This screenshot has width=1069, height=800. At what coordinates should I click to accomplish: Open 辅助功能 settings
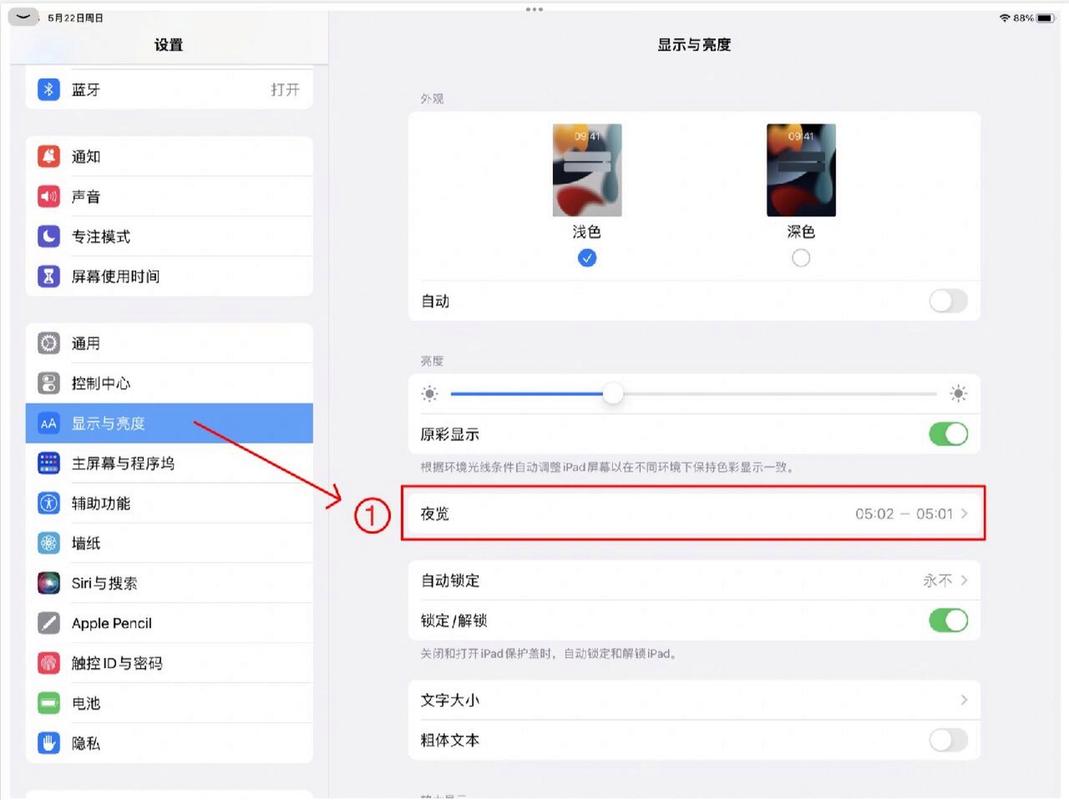tap(169, 503)
